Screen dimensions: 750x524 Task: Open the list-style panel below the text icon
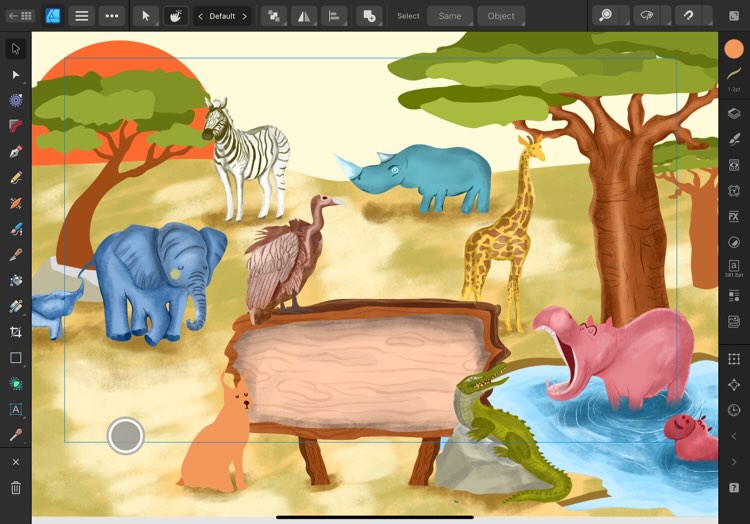click(x=734, y=296)
